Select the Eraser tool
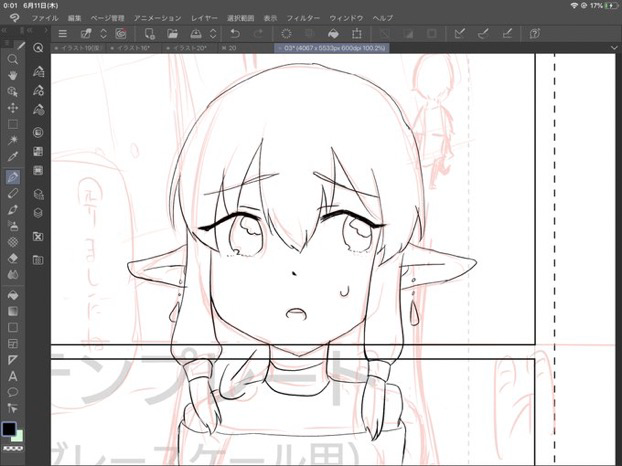This screenshot has width=622, height=466. pos(13,258)
